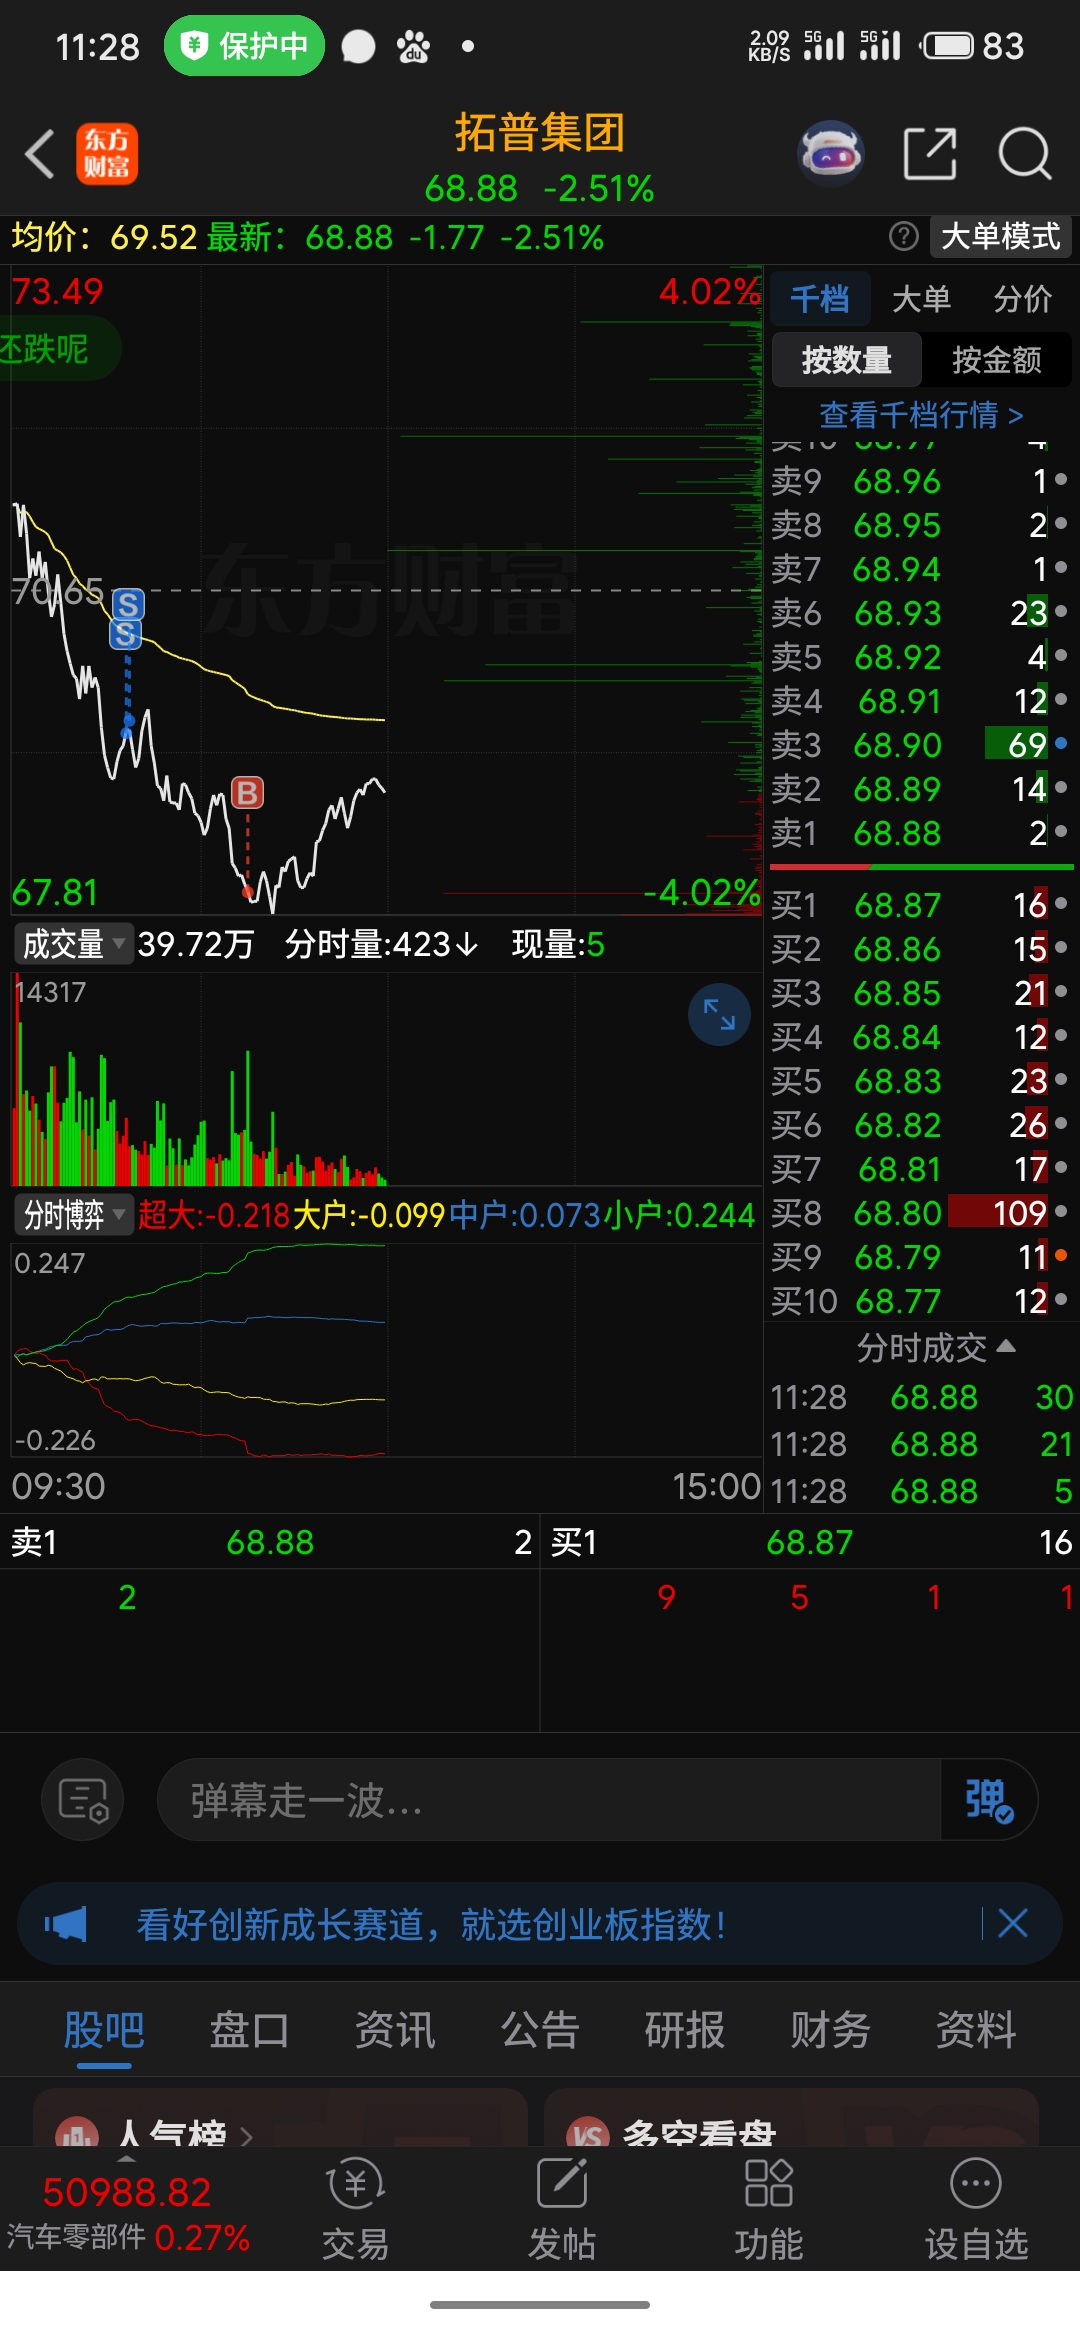This screenshot has height=2340, width=1080.
Task: Select 按金额 option
Action: 997,359
